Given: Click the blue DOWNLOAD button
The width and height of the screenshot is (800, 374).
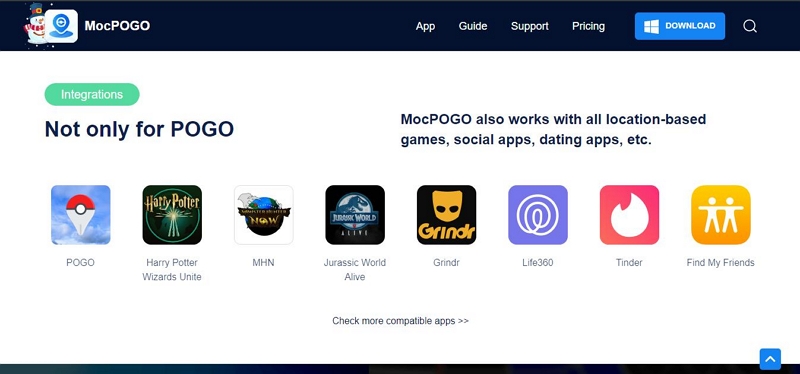Looking at the screenshot, I should [x=680, y=26].
